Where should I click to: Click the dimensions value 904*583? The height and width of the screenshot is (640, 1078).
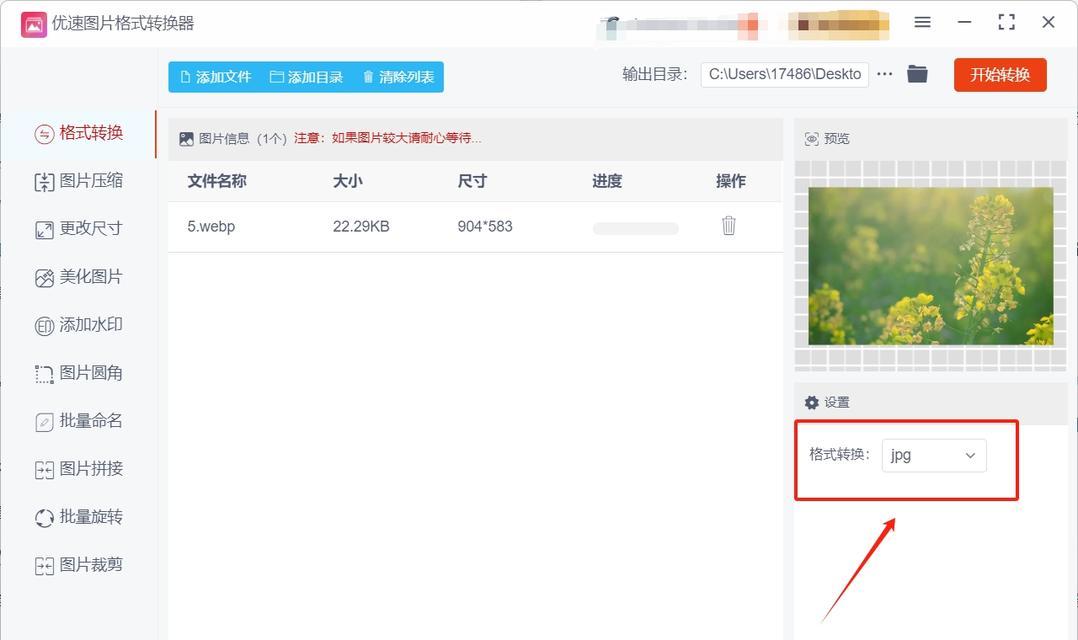click(x=485, y=226)
